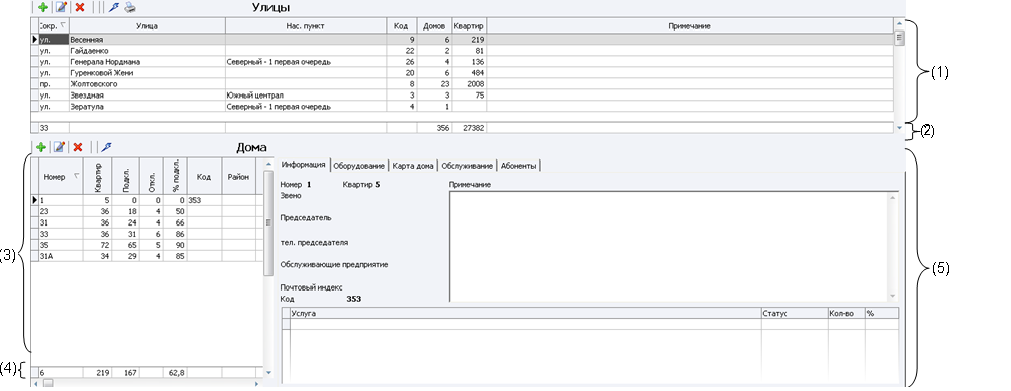Add a new house with green plus
1011x391 pixels.
(x=41, y=147)
